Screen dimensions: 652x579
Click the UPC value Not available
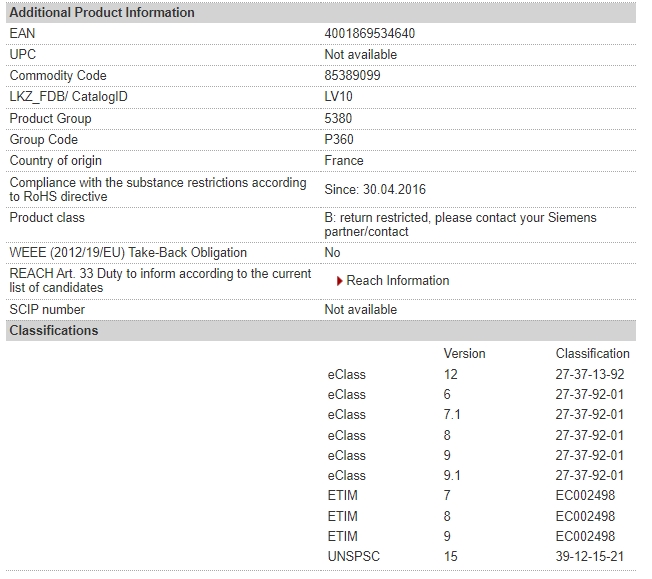(360, 54)
